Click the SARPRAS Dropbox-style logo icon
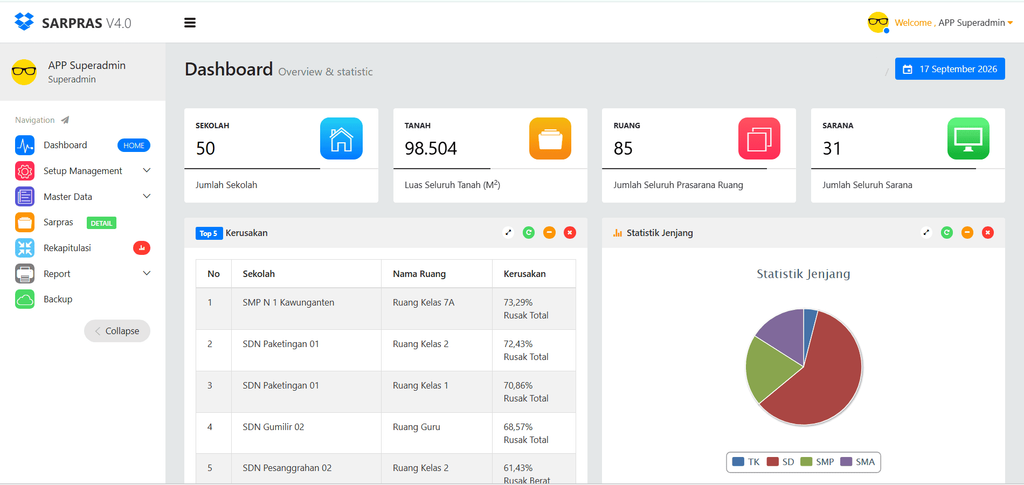1024x485 pixels. 24,22
